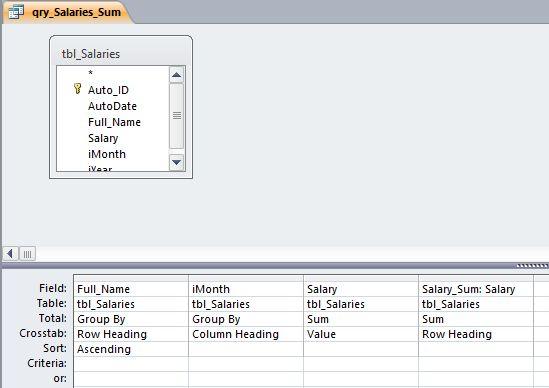Image resolution: width=549 pixels, height=388 pixels.
Task: Select the qry_Salaries_Sum query tab
Action: pyautogui.click(x=68, y=12)
